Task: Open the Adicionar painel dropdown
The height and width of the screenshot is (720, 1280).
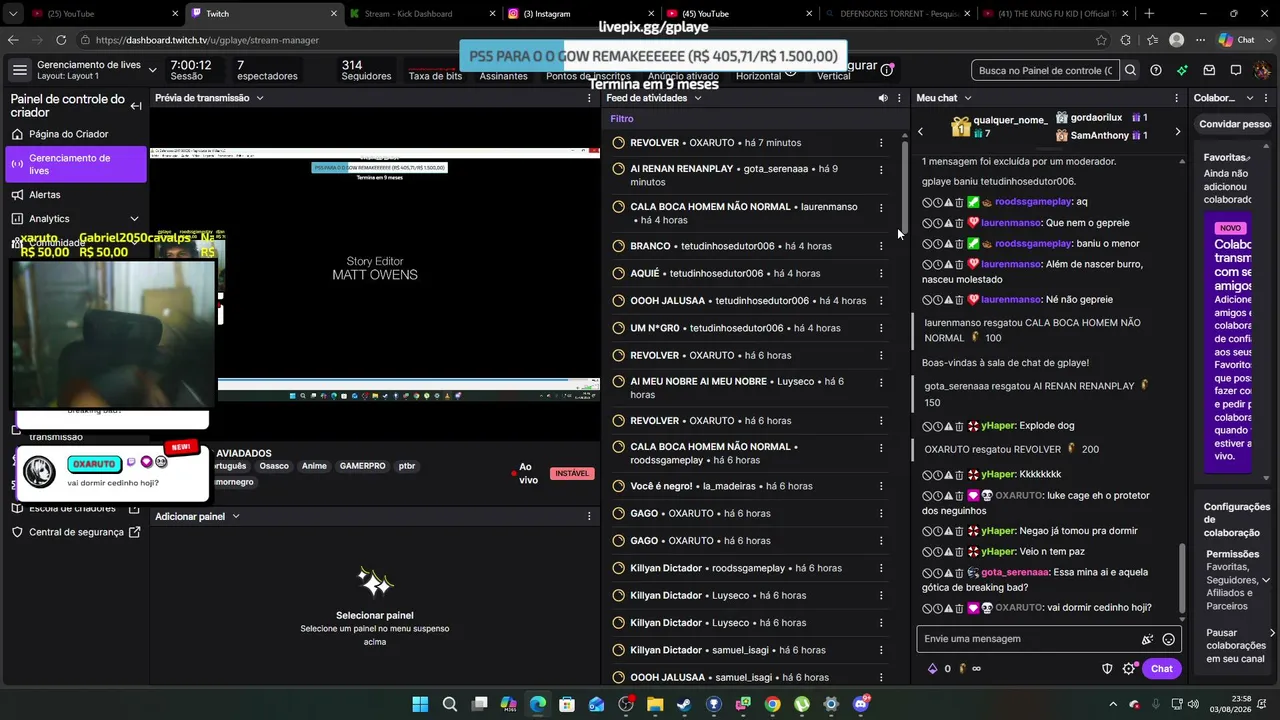Action: (x=236, y=516)
